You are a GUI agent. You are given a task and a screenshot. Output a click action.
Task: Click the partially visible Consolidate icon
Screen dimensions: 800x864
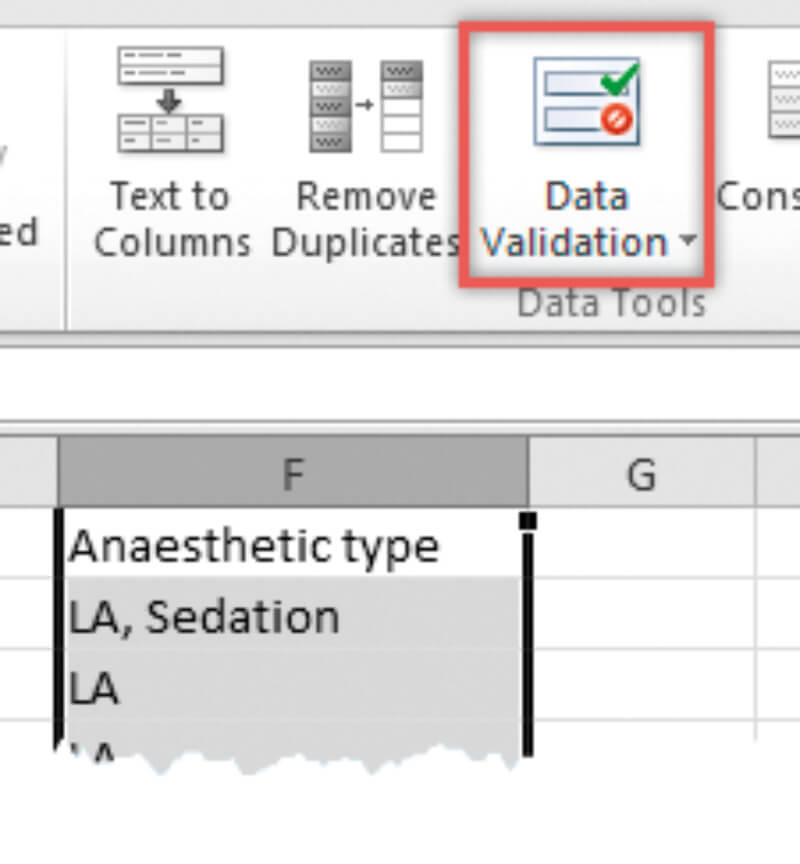point(784,98)
